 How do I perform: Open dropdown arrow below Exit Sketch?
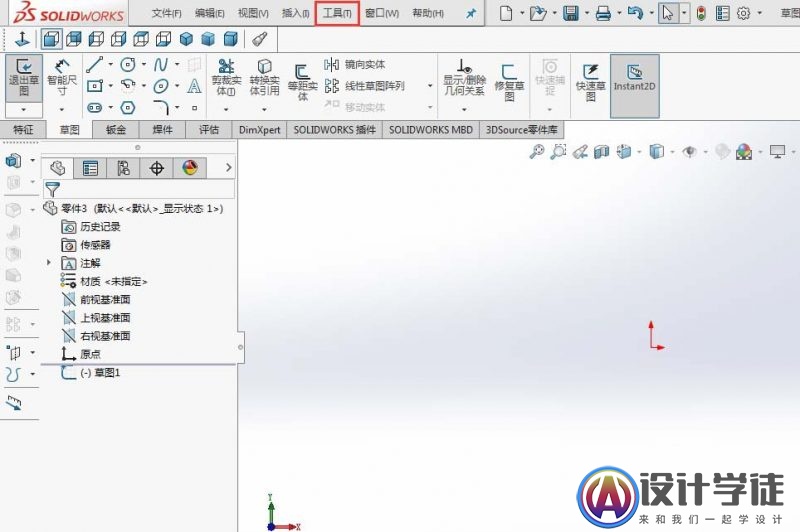click(x=24, y=110)
